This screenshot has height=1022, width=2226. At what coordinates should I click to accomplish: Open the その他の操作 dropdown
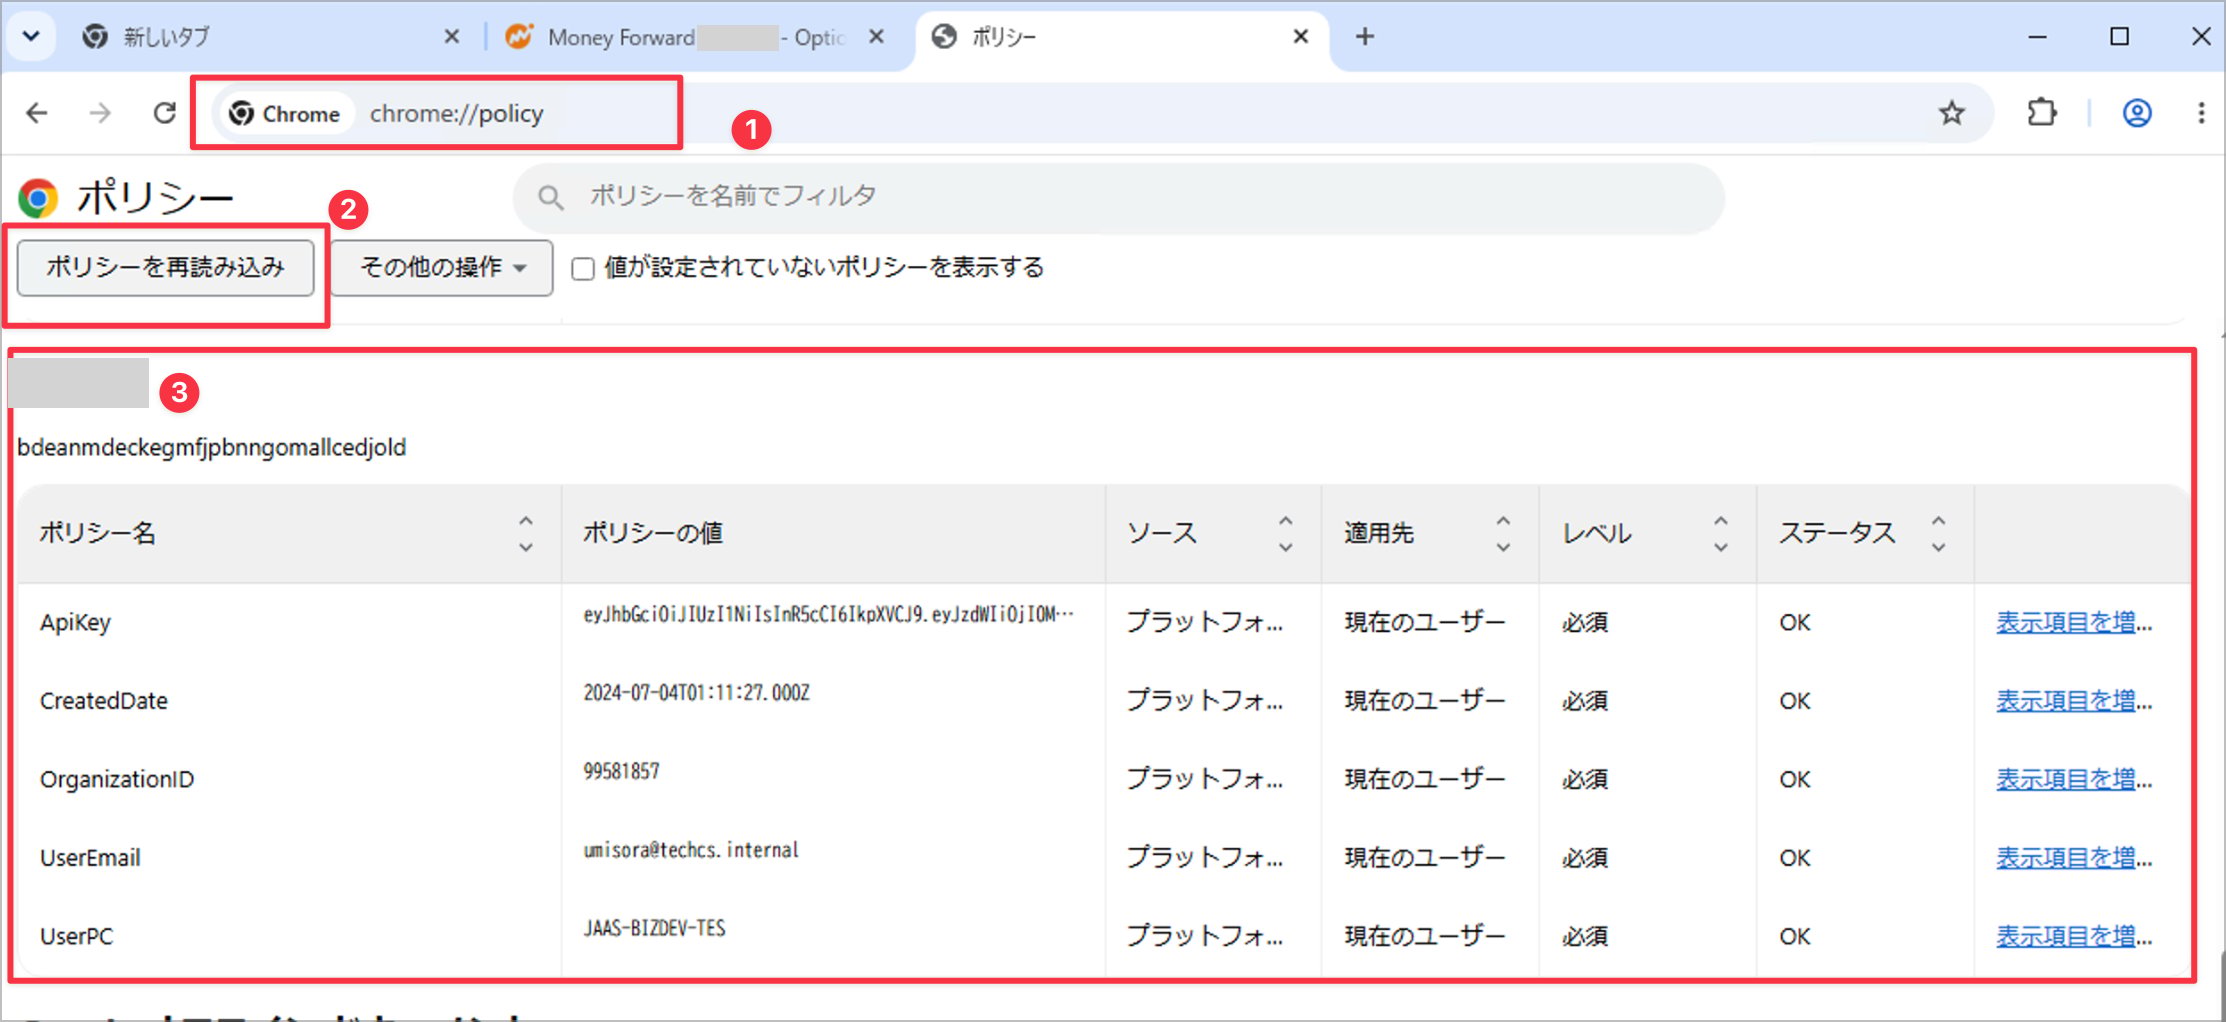442,267
